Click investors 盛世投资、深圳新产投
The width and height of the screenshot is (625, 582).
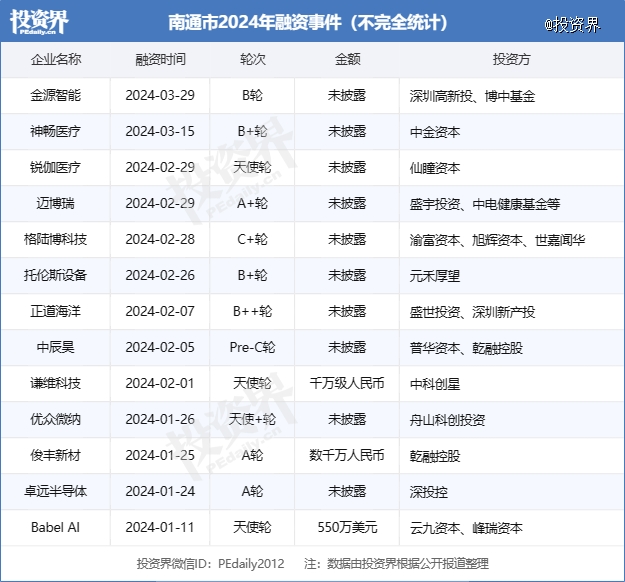pos(472,312)
